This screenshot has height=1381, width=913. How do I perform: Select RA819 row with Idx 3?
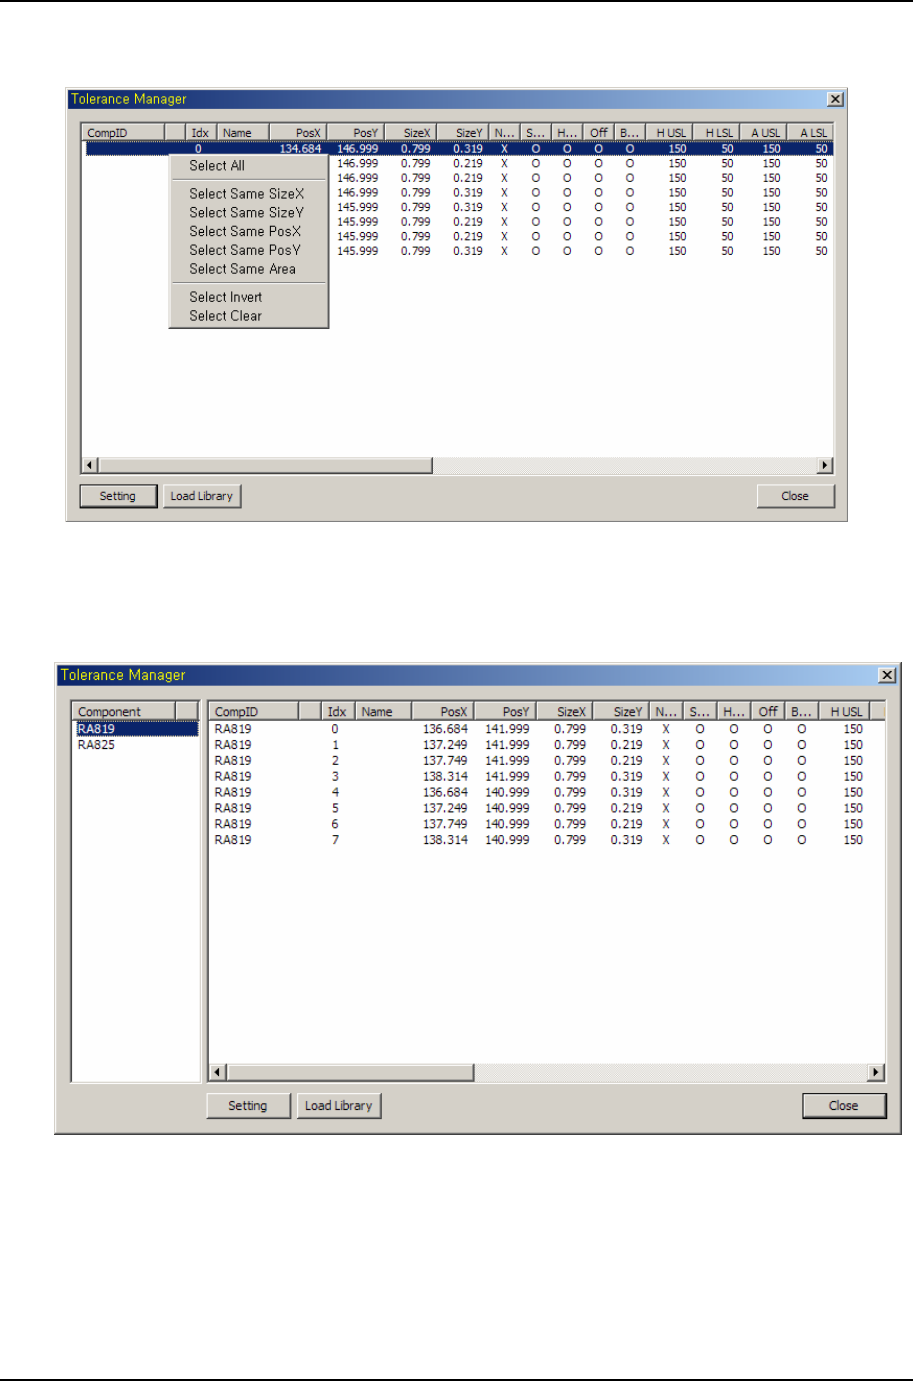[x=546, y=776]
